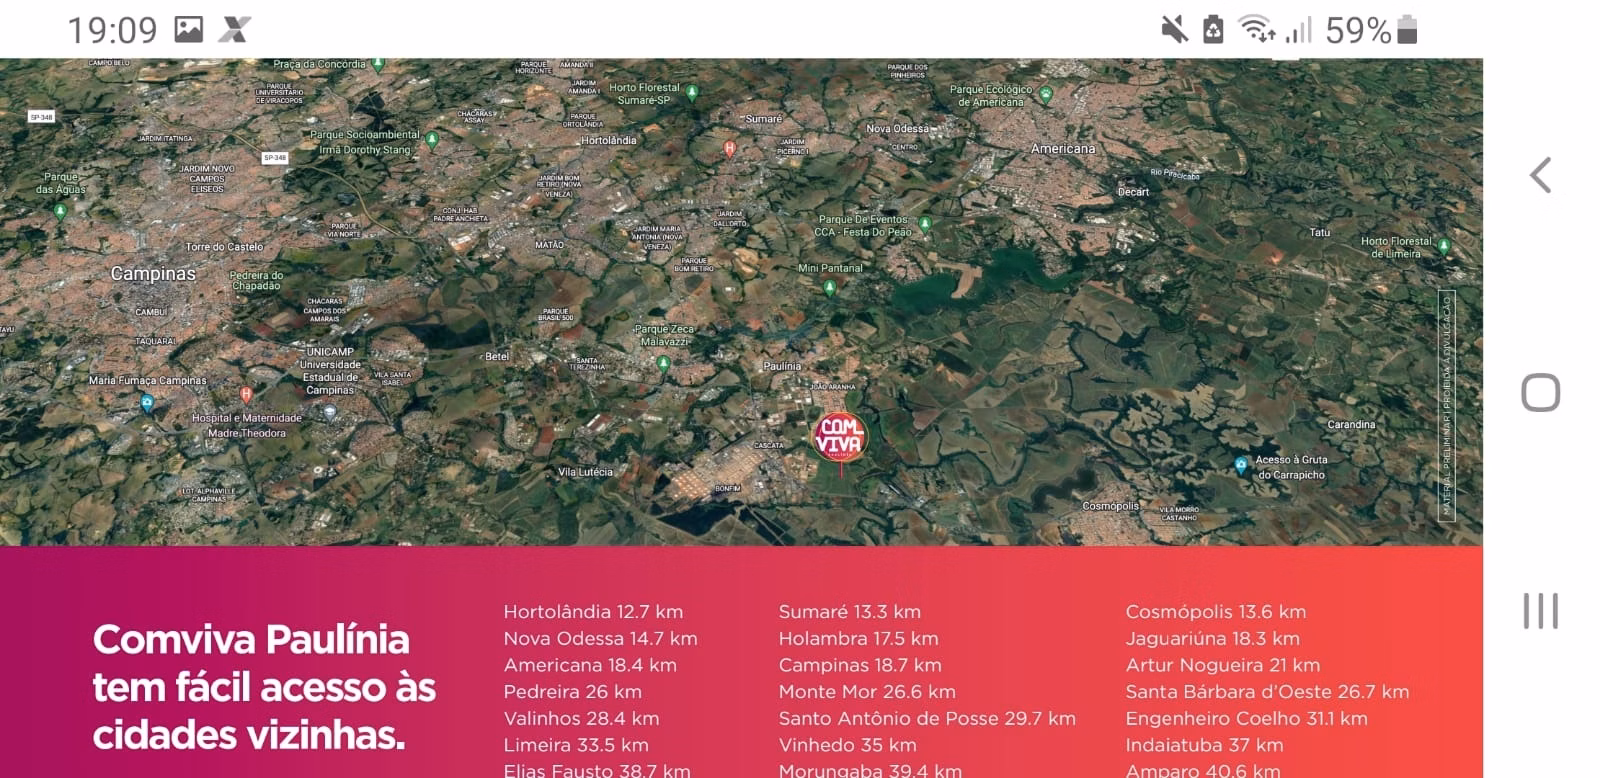Tap the Mini Pantanal park marker
Image resolution: width=1600 pixels, height=778 pixels.
(829, 287)
